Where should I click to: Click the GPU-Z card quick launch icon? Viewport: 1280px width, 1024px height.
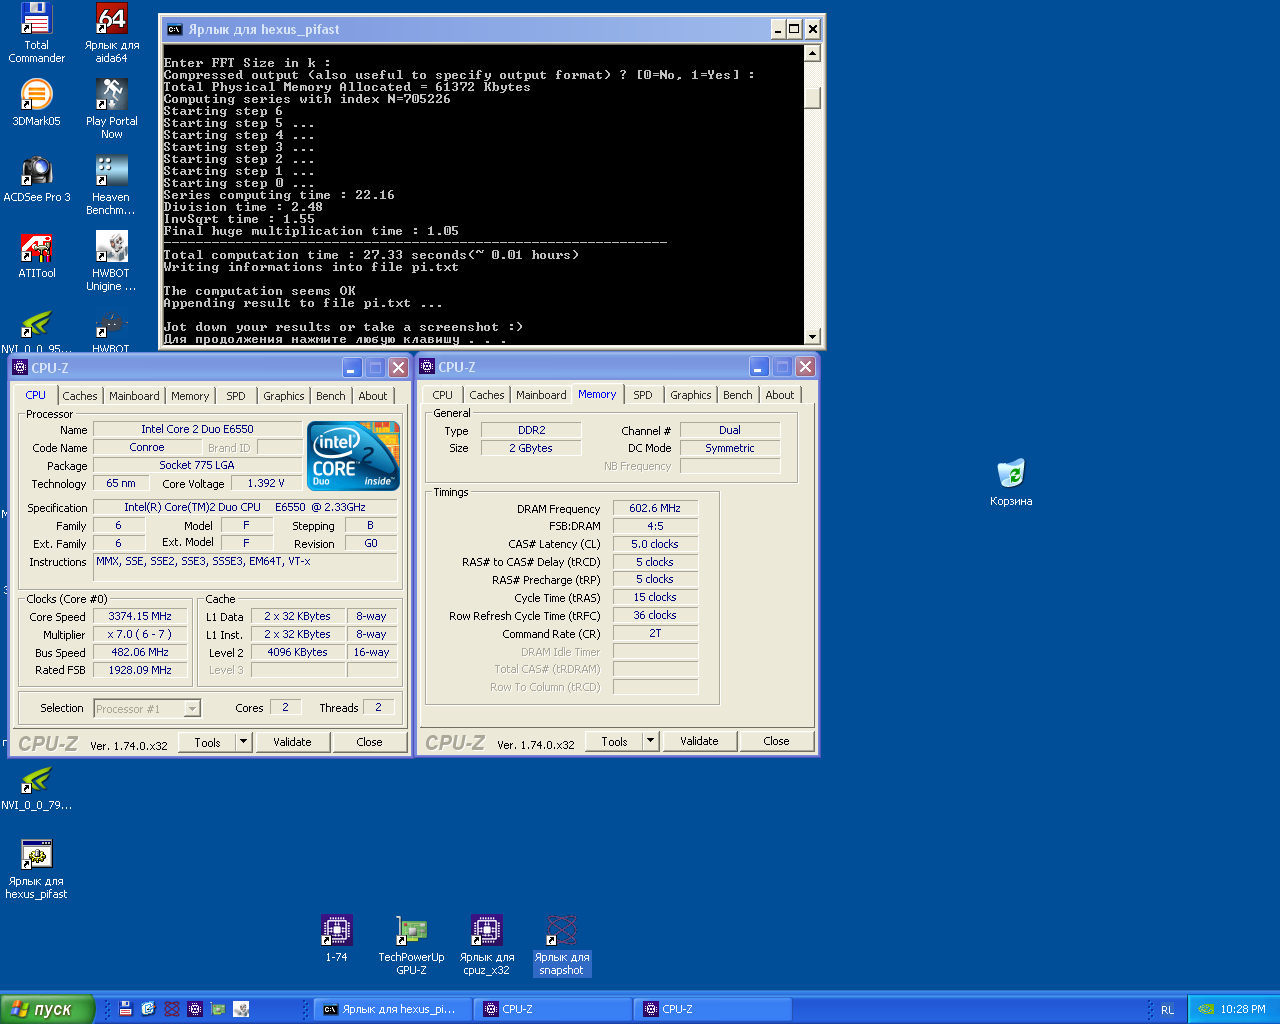218,1009
